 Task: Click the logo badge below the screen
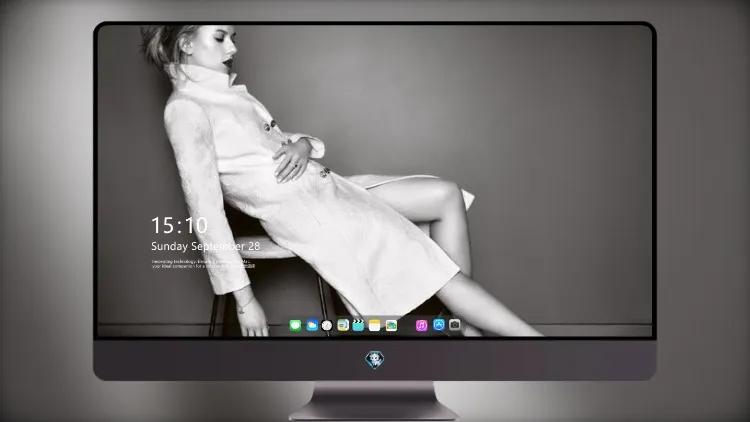click(x=375, y=360)
